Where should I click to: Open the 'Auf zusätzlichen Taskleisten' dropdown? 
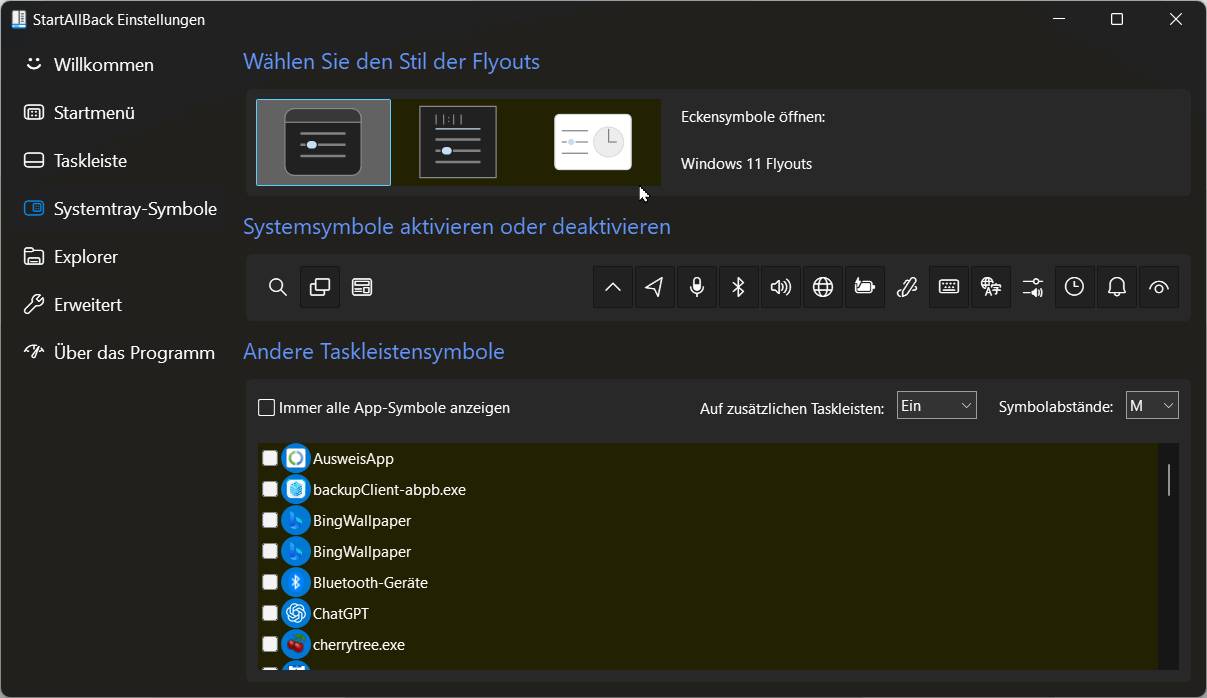pos(936,405)
